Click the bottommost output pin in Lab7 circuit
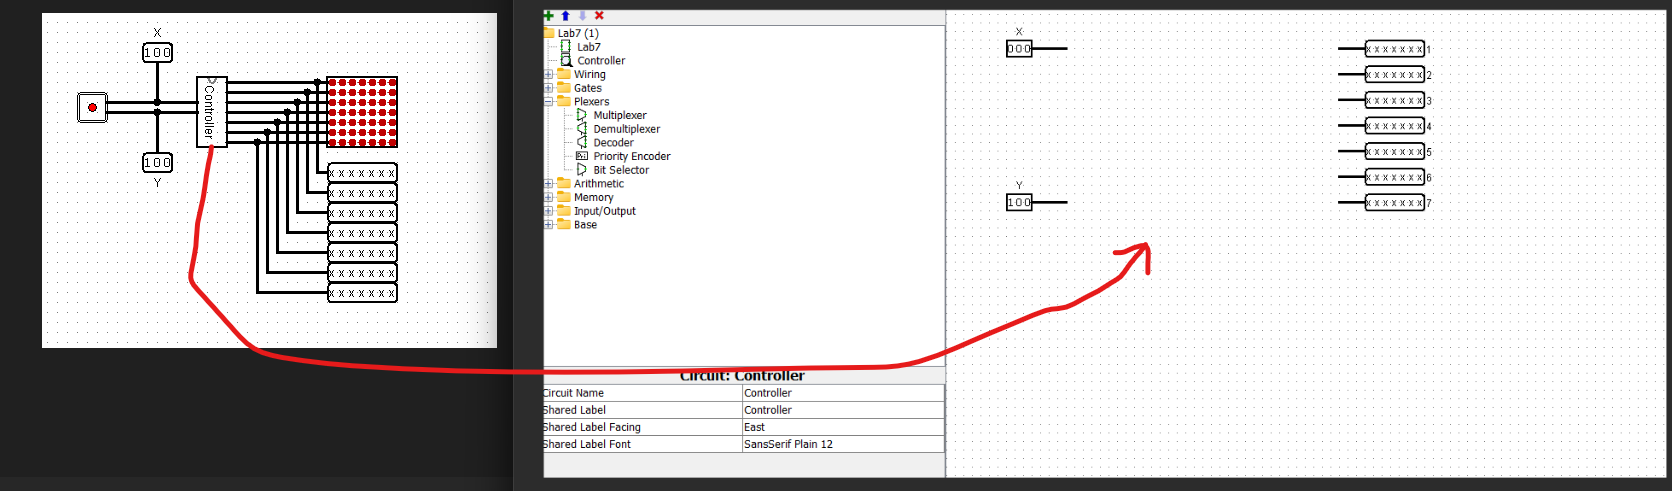Screen dimensions: 1672x491 [362, 293]
